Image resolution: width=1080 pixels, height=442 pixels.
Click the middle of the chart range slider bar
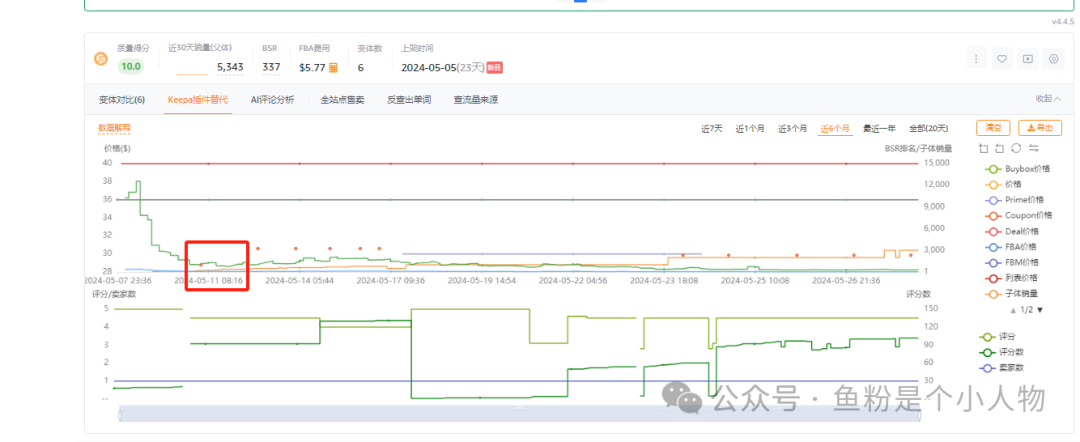coord(520,414)
